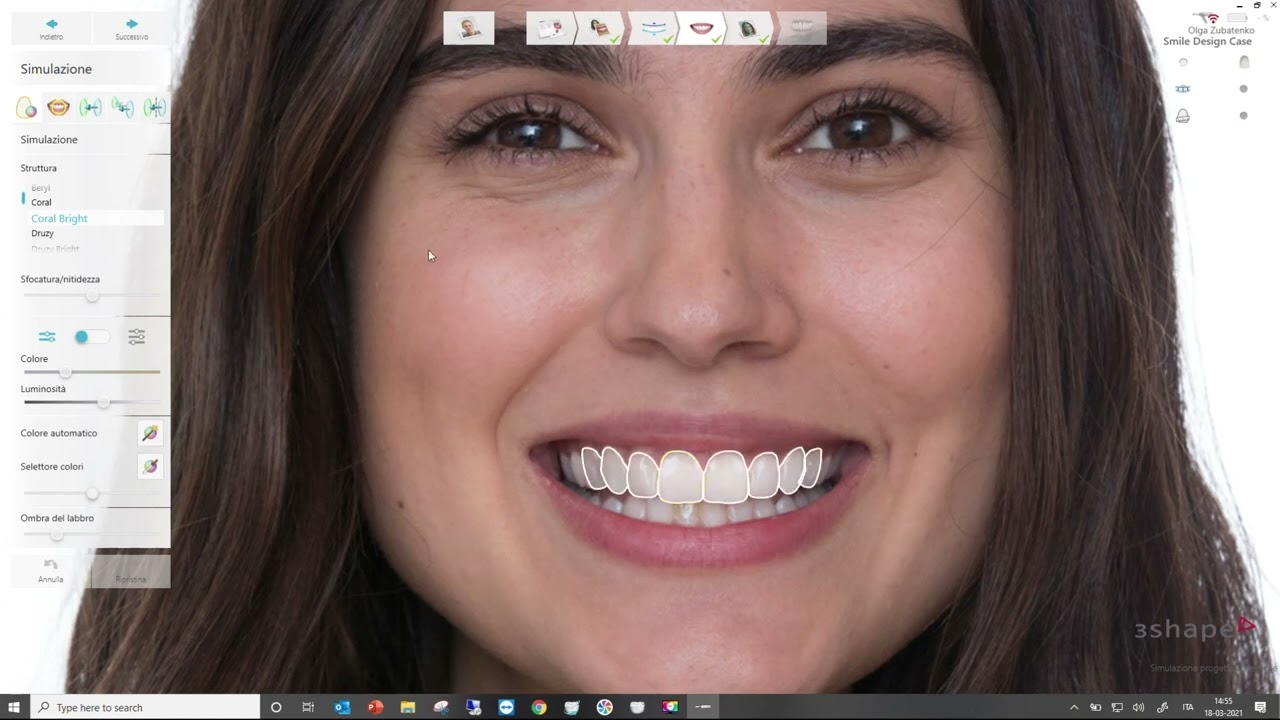Open Cortana from the taskbar

(276, 707)
